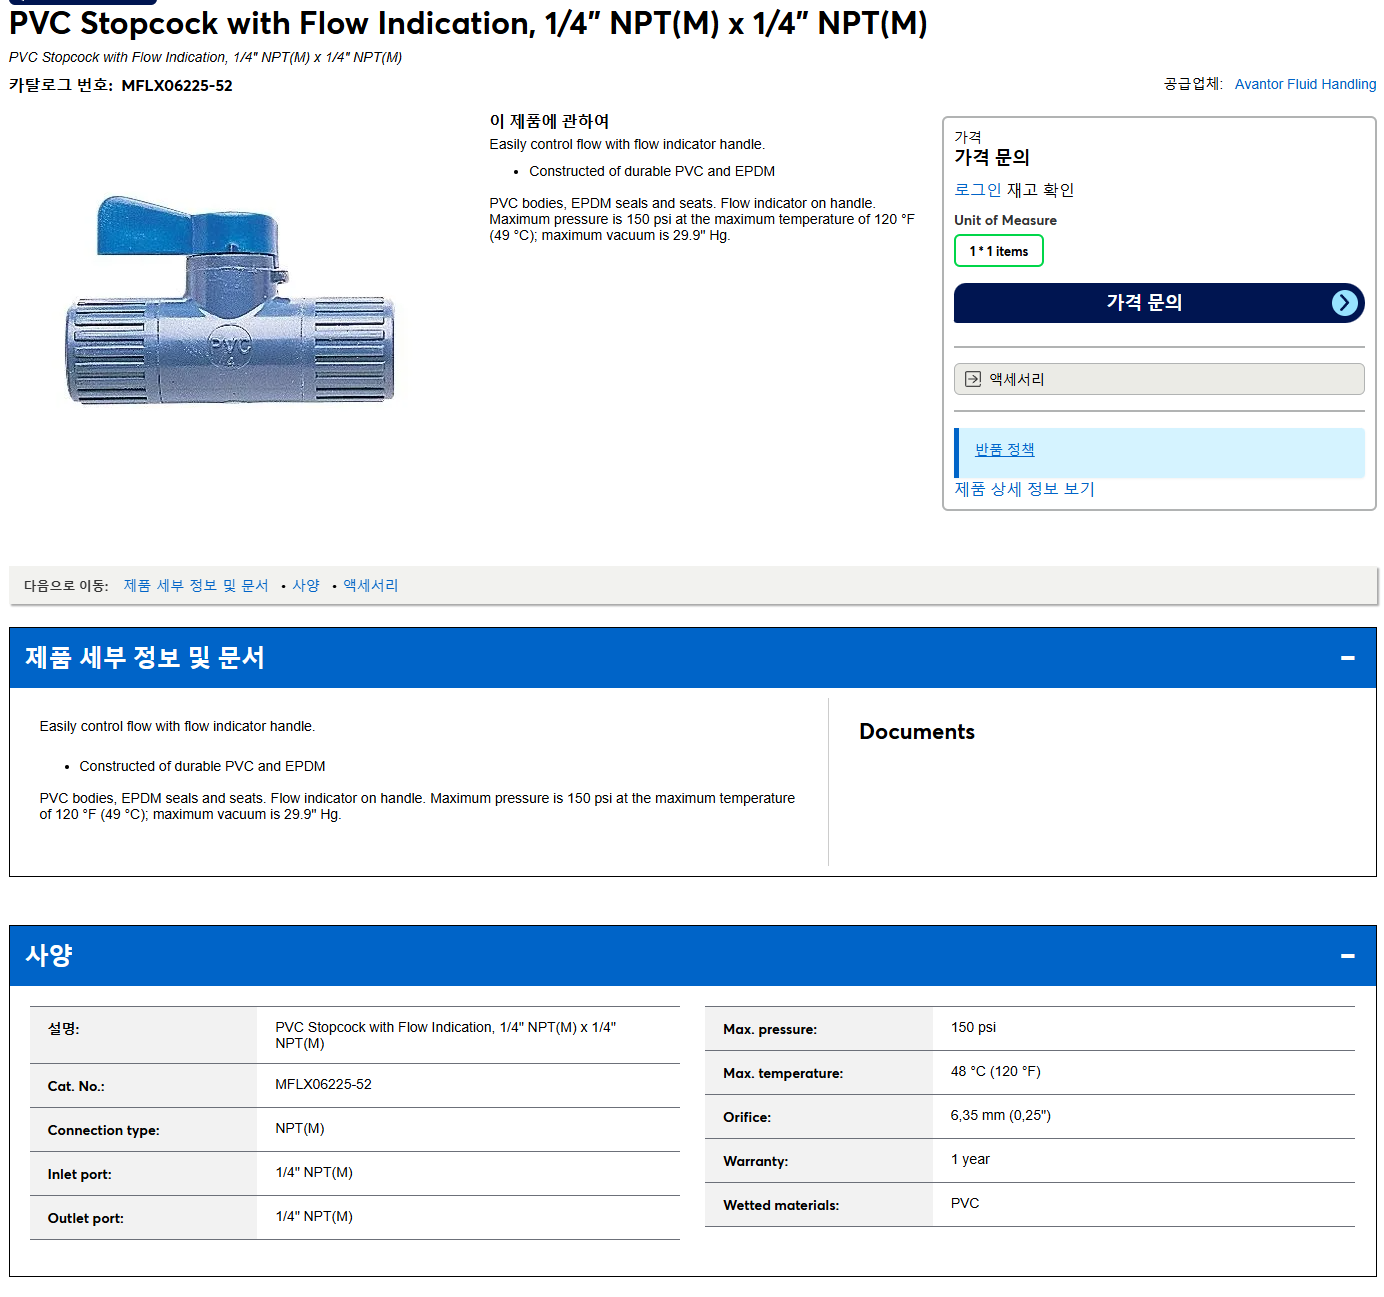Viewport: 1384px width, 1297px height.
Task: Select the 1 * 1 items unit option
Action: coord(999,251)
